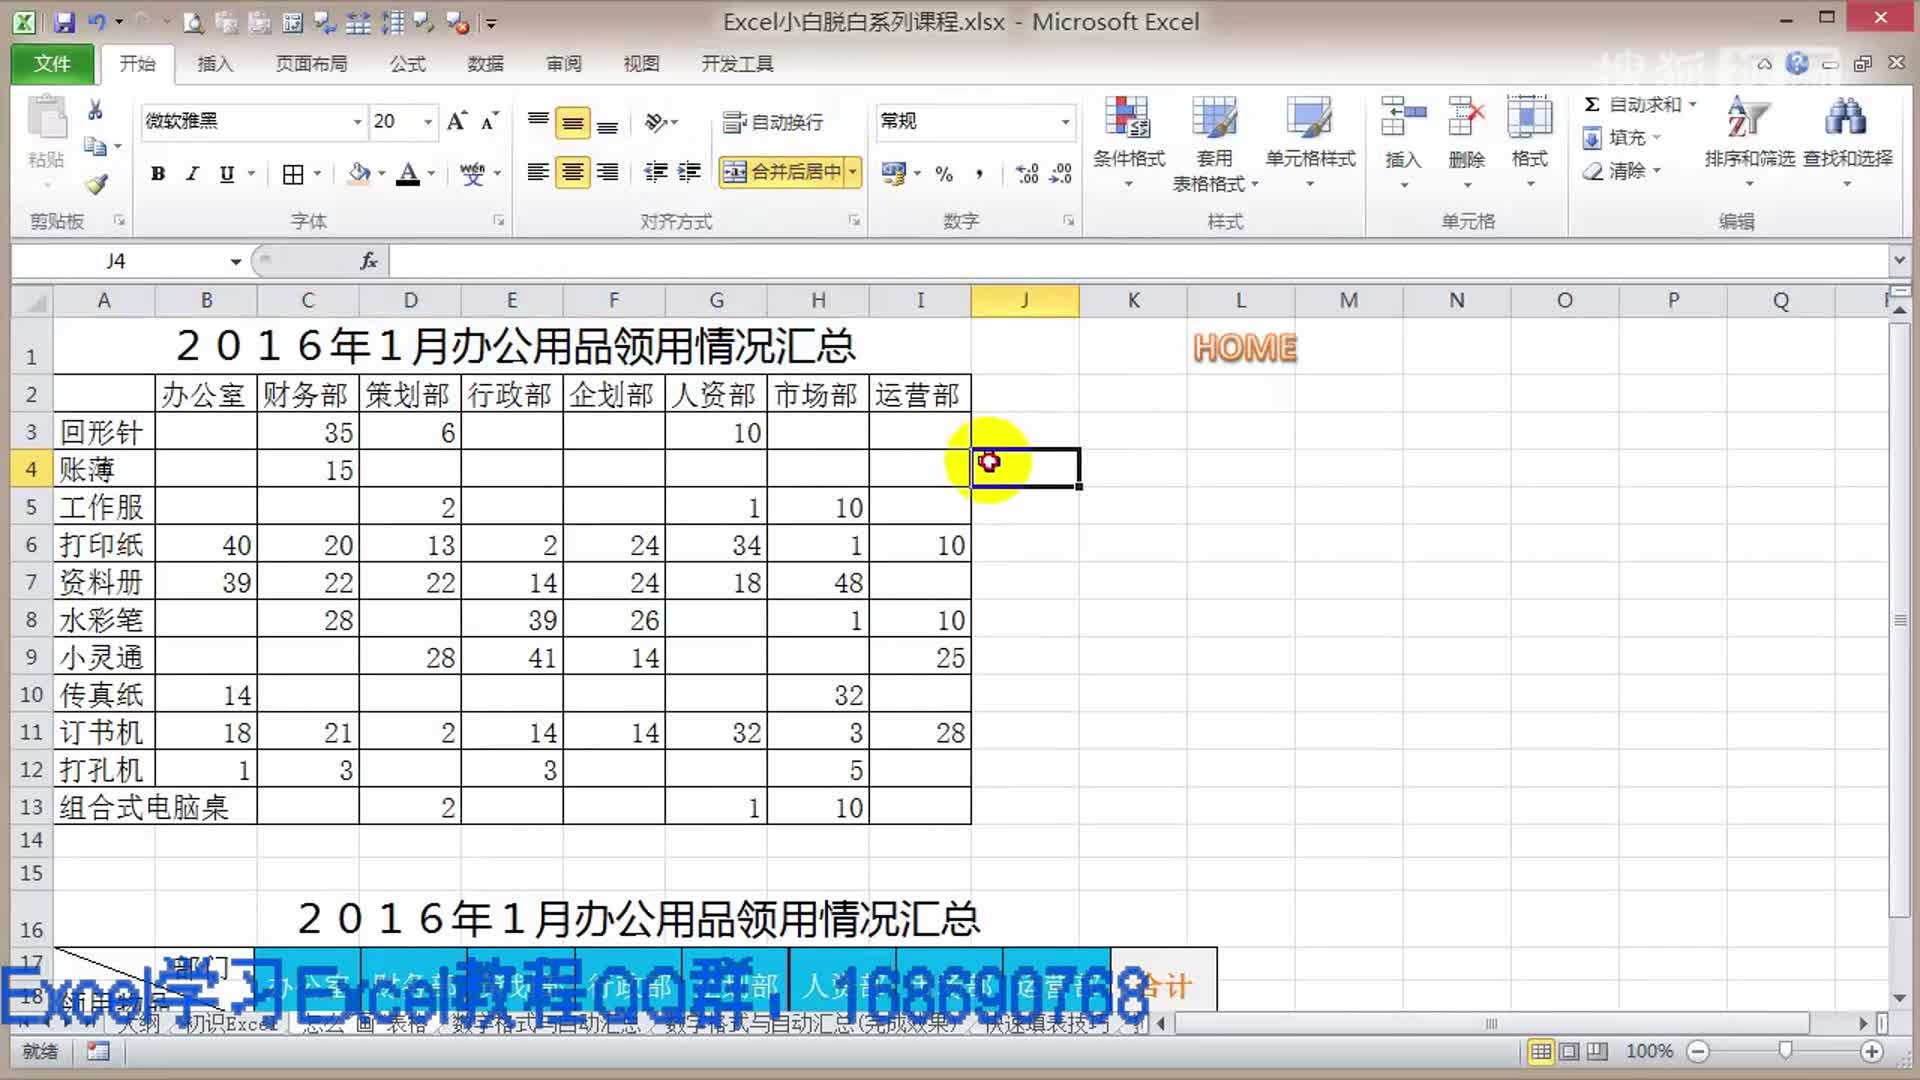Click the percent style icon

coord(943,174)
